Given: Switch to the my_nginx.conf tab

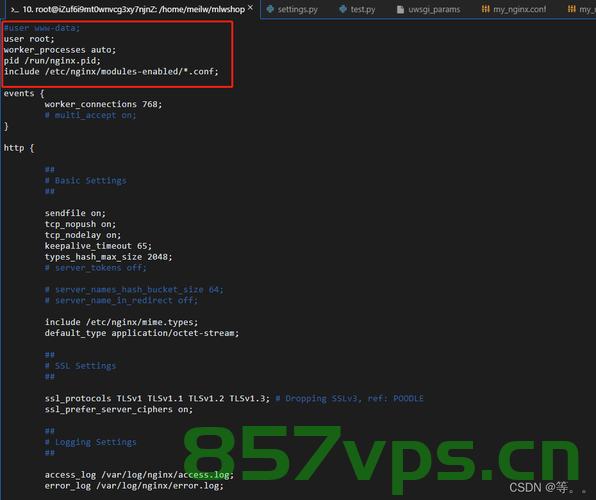Looking at the screenshot, I should (x=514, y=9).
